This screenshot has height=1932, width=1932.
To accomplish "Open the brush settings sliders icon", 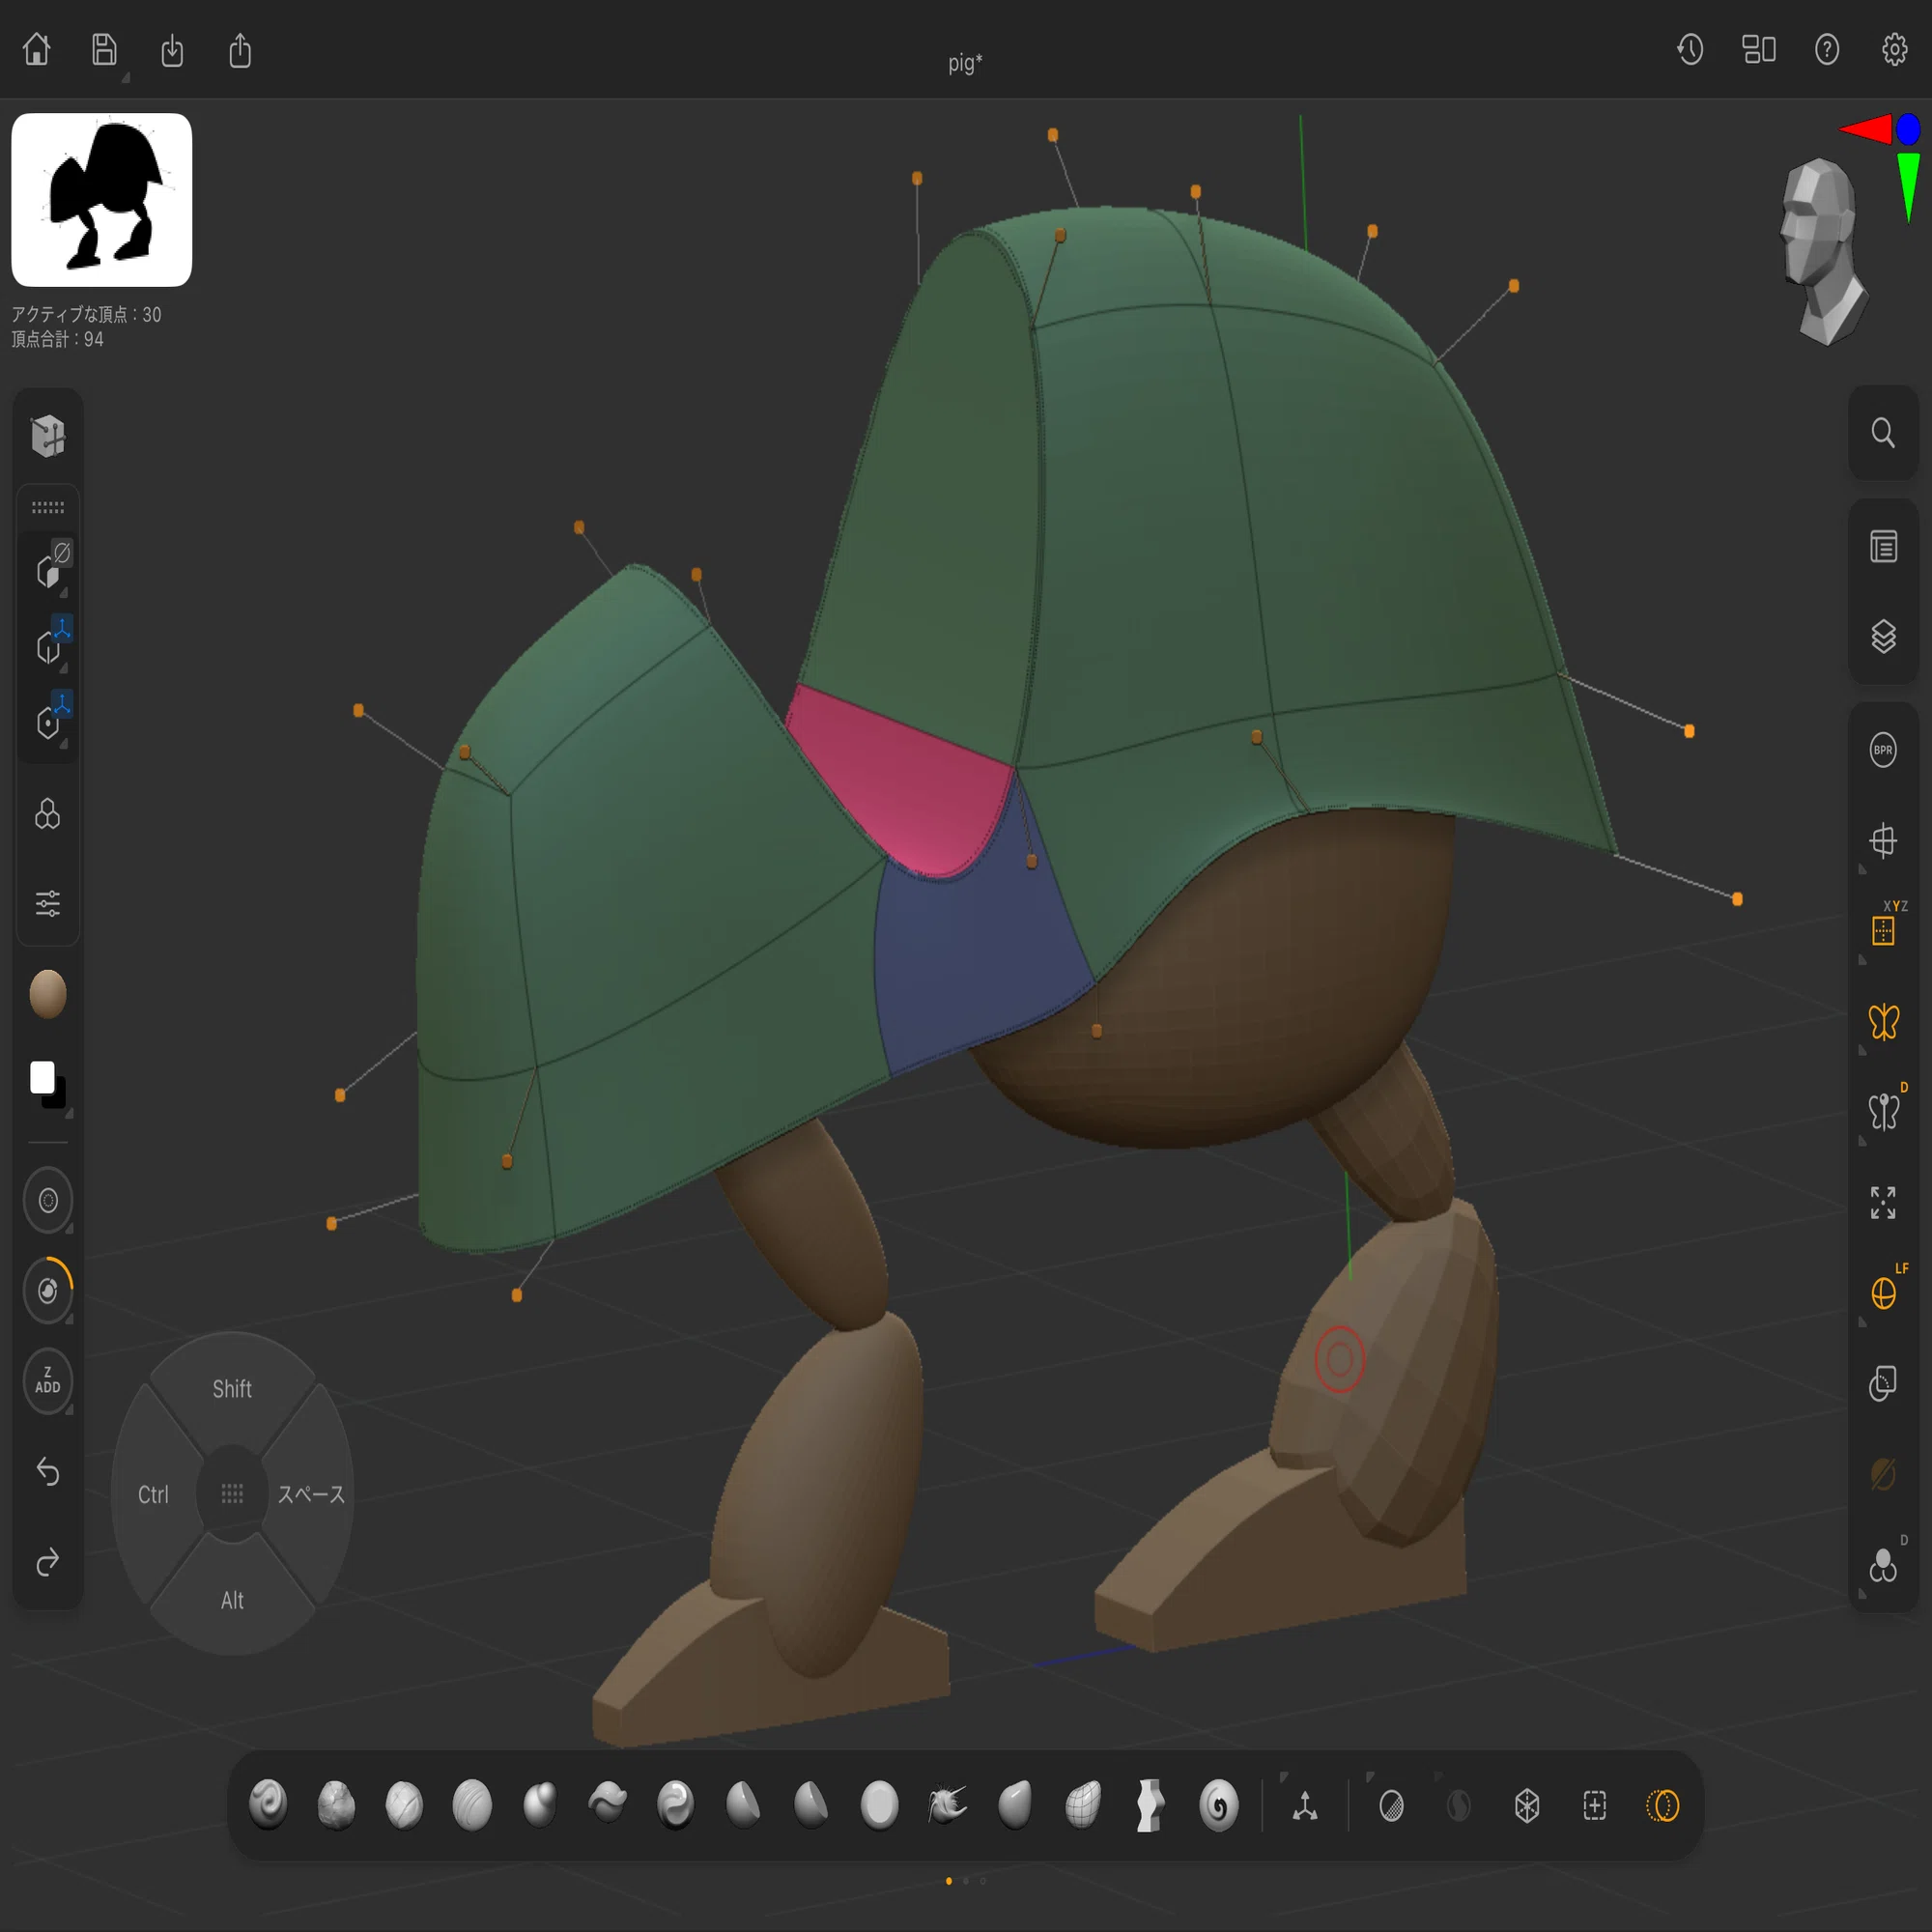I will point(47,904).
